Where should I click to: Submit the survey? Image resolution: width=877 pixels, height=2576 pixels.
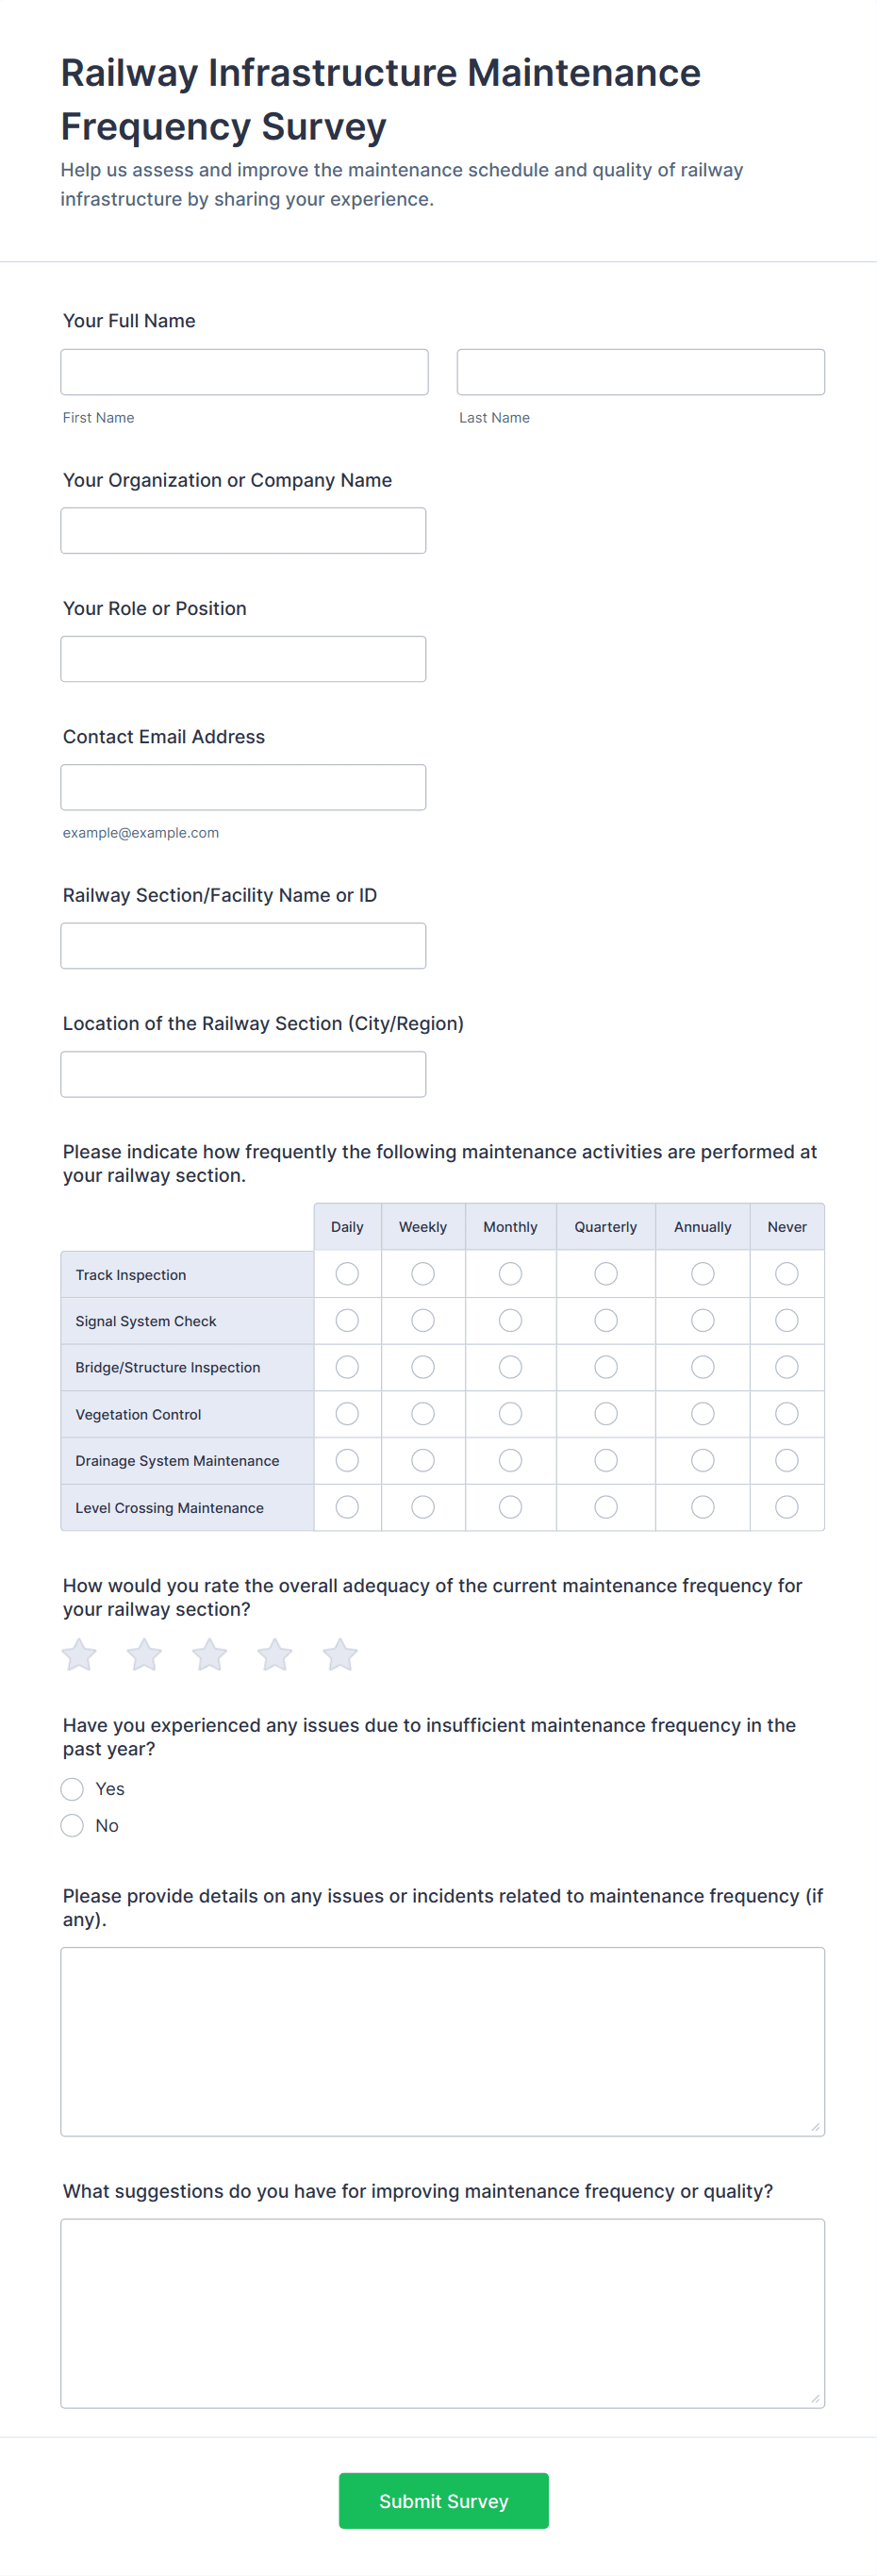(x=443, y=2501)
